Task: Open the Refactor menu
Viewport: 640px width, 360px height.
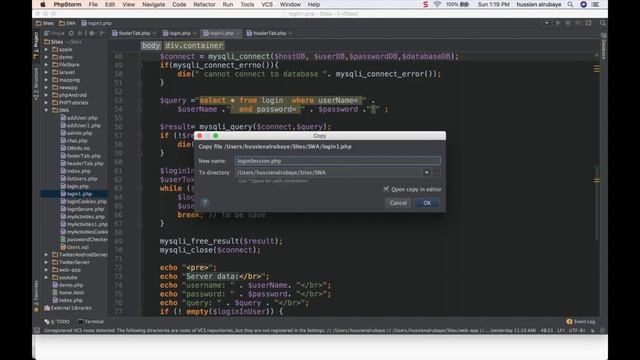Action: click(x=204, y=4)
